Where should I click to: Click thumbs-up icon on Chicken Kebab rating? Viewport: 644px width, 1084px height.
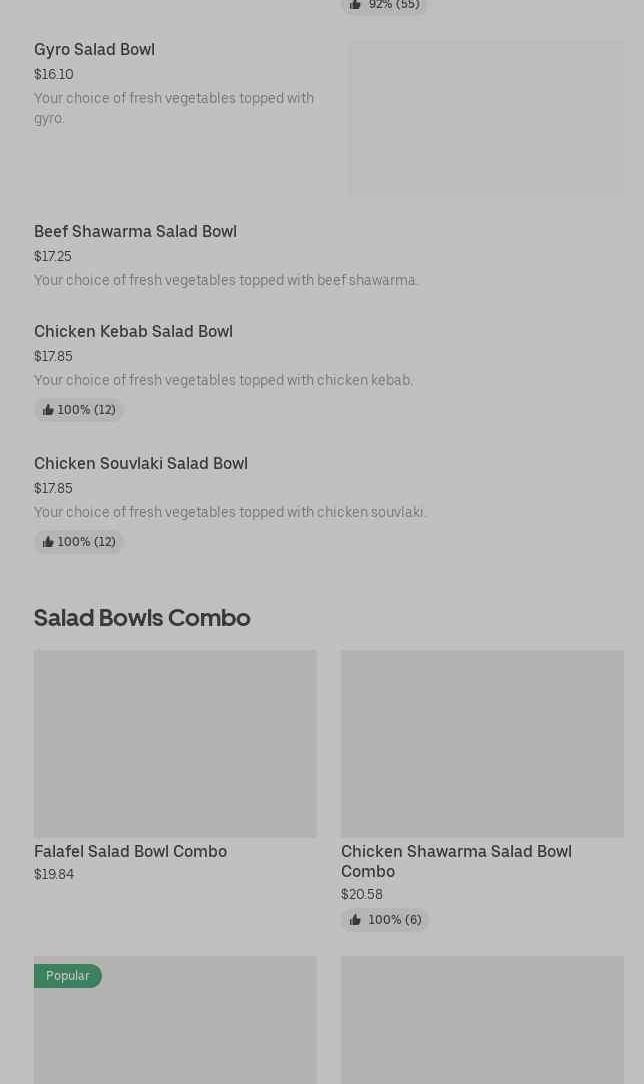tap(48, 410)
